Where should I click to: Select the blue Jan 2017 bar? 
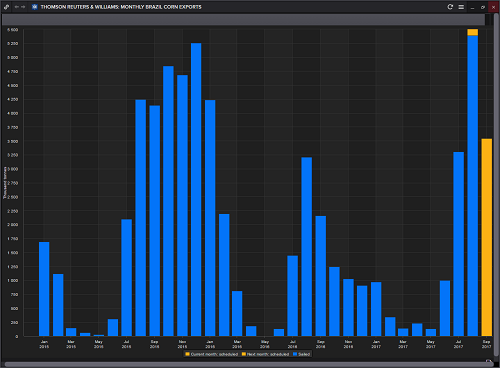click(376, 309)
